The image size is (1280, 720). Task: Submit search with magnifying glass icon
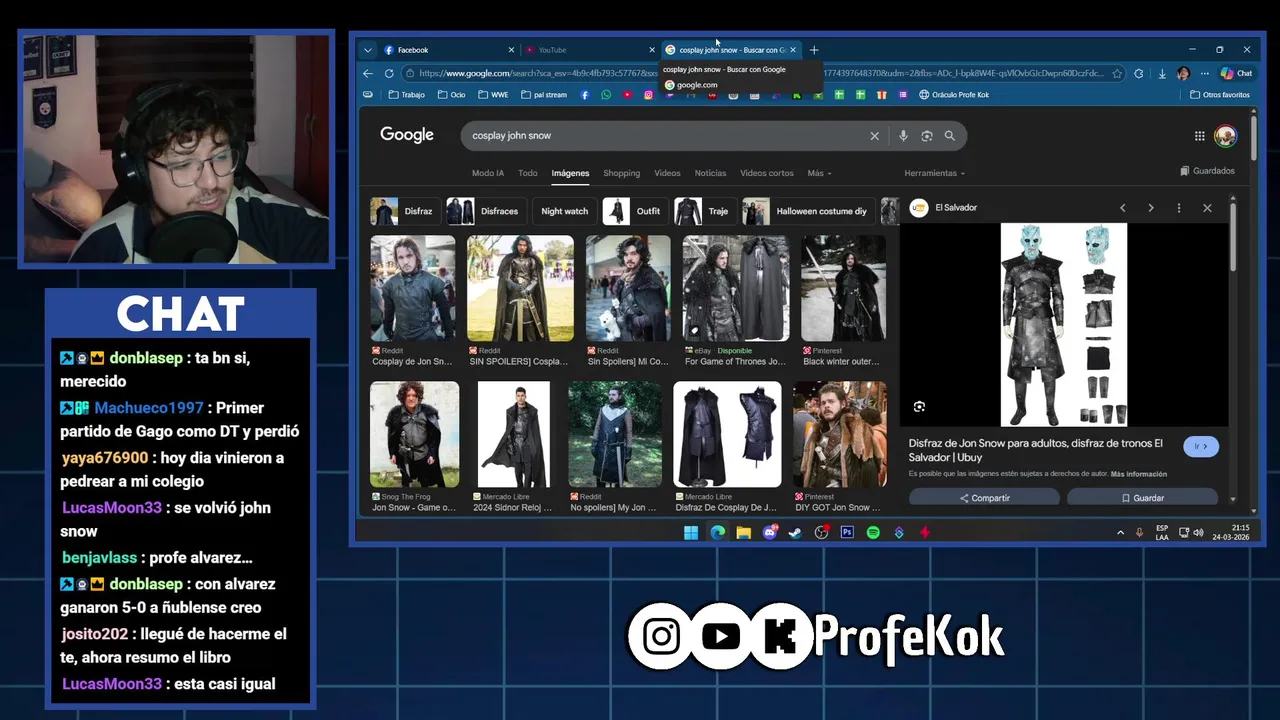click(x=950, y=136)
